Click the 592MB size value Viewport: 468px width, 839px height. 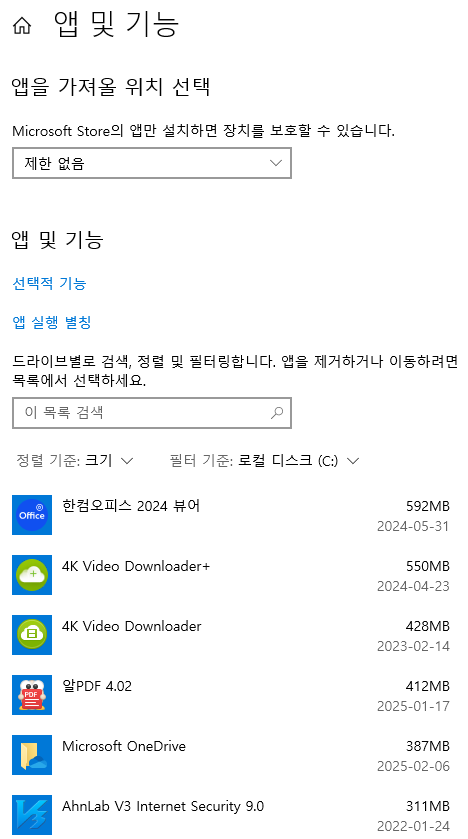point(427,506)
